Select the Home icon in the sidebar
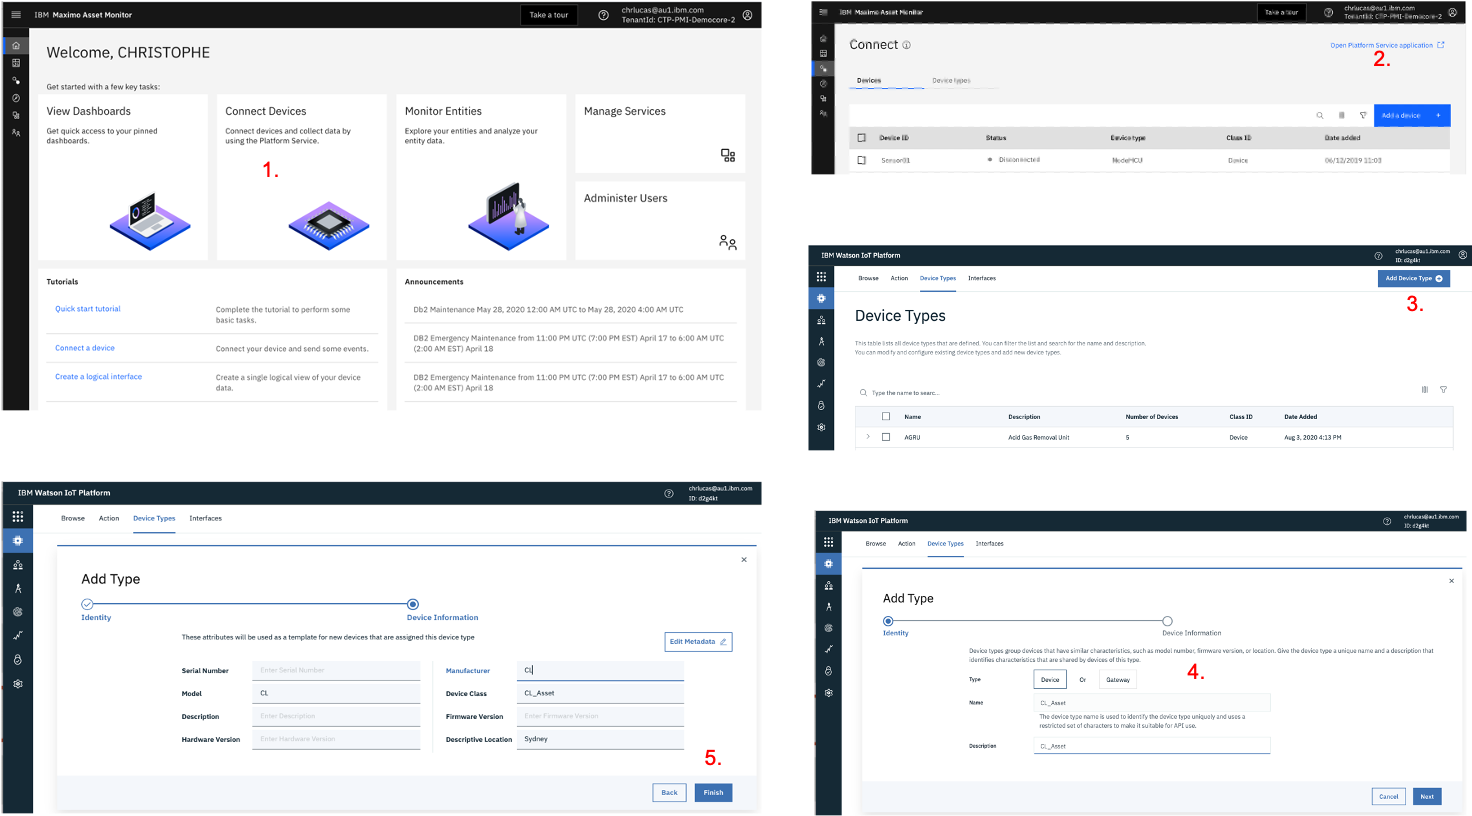This screenshot has width=1472, height=816. (16, 45)
